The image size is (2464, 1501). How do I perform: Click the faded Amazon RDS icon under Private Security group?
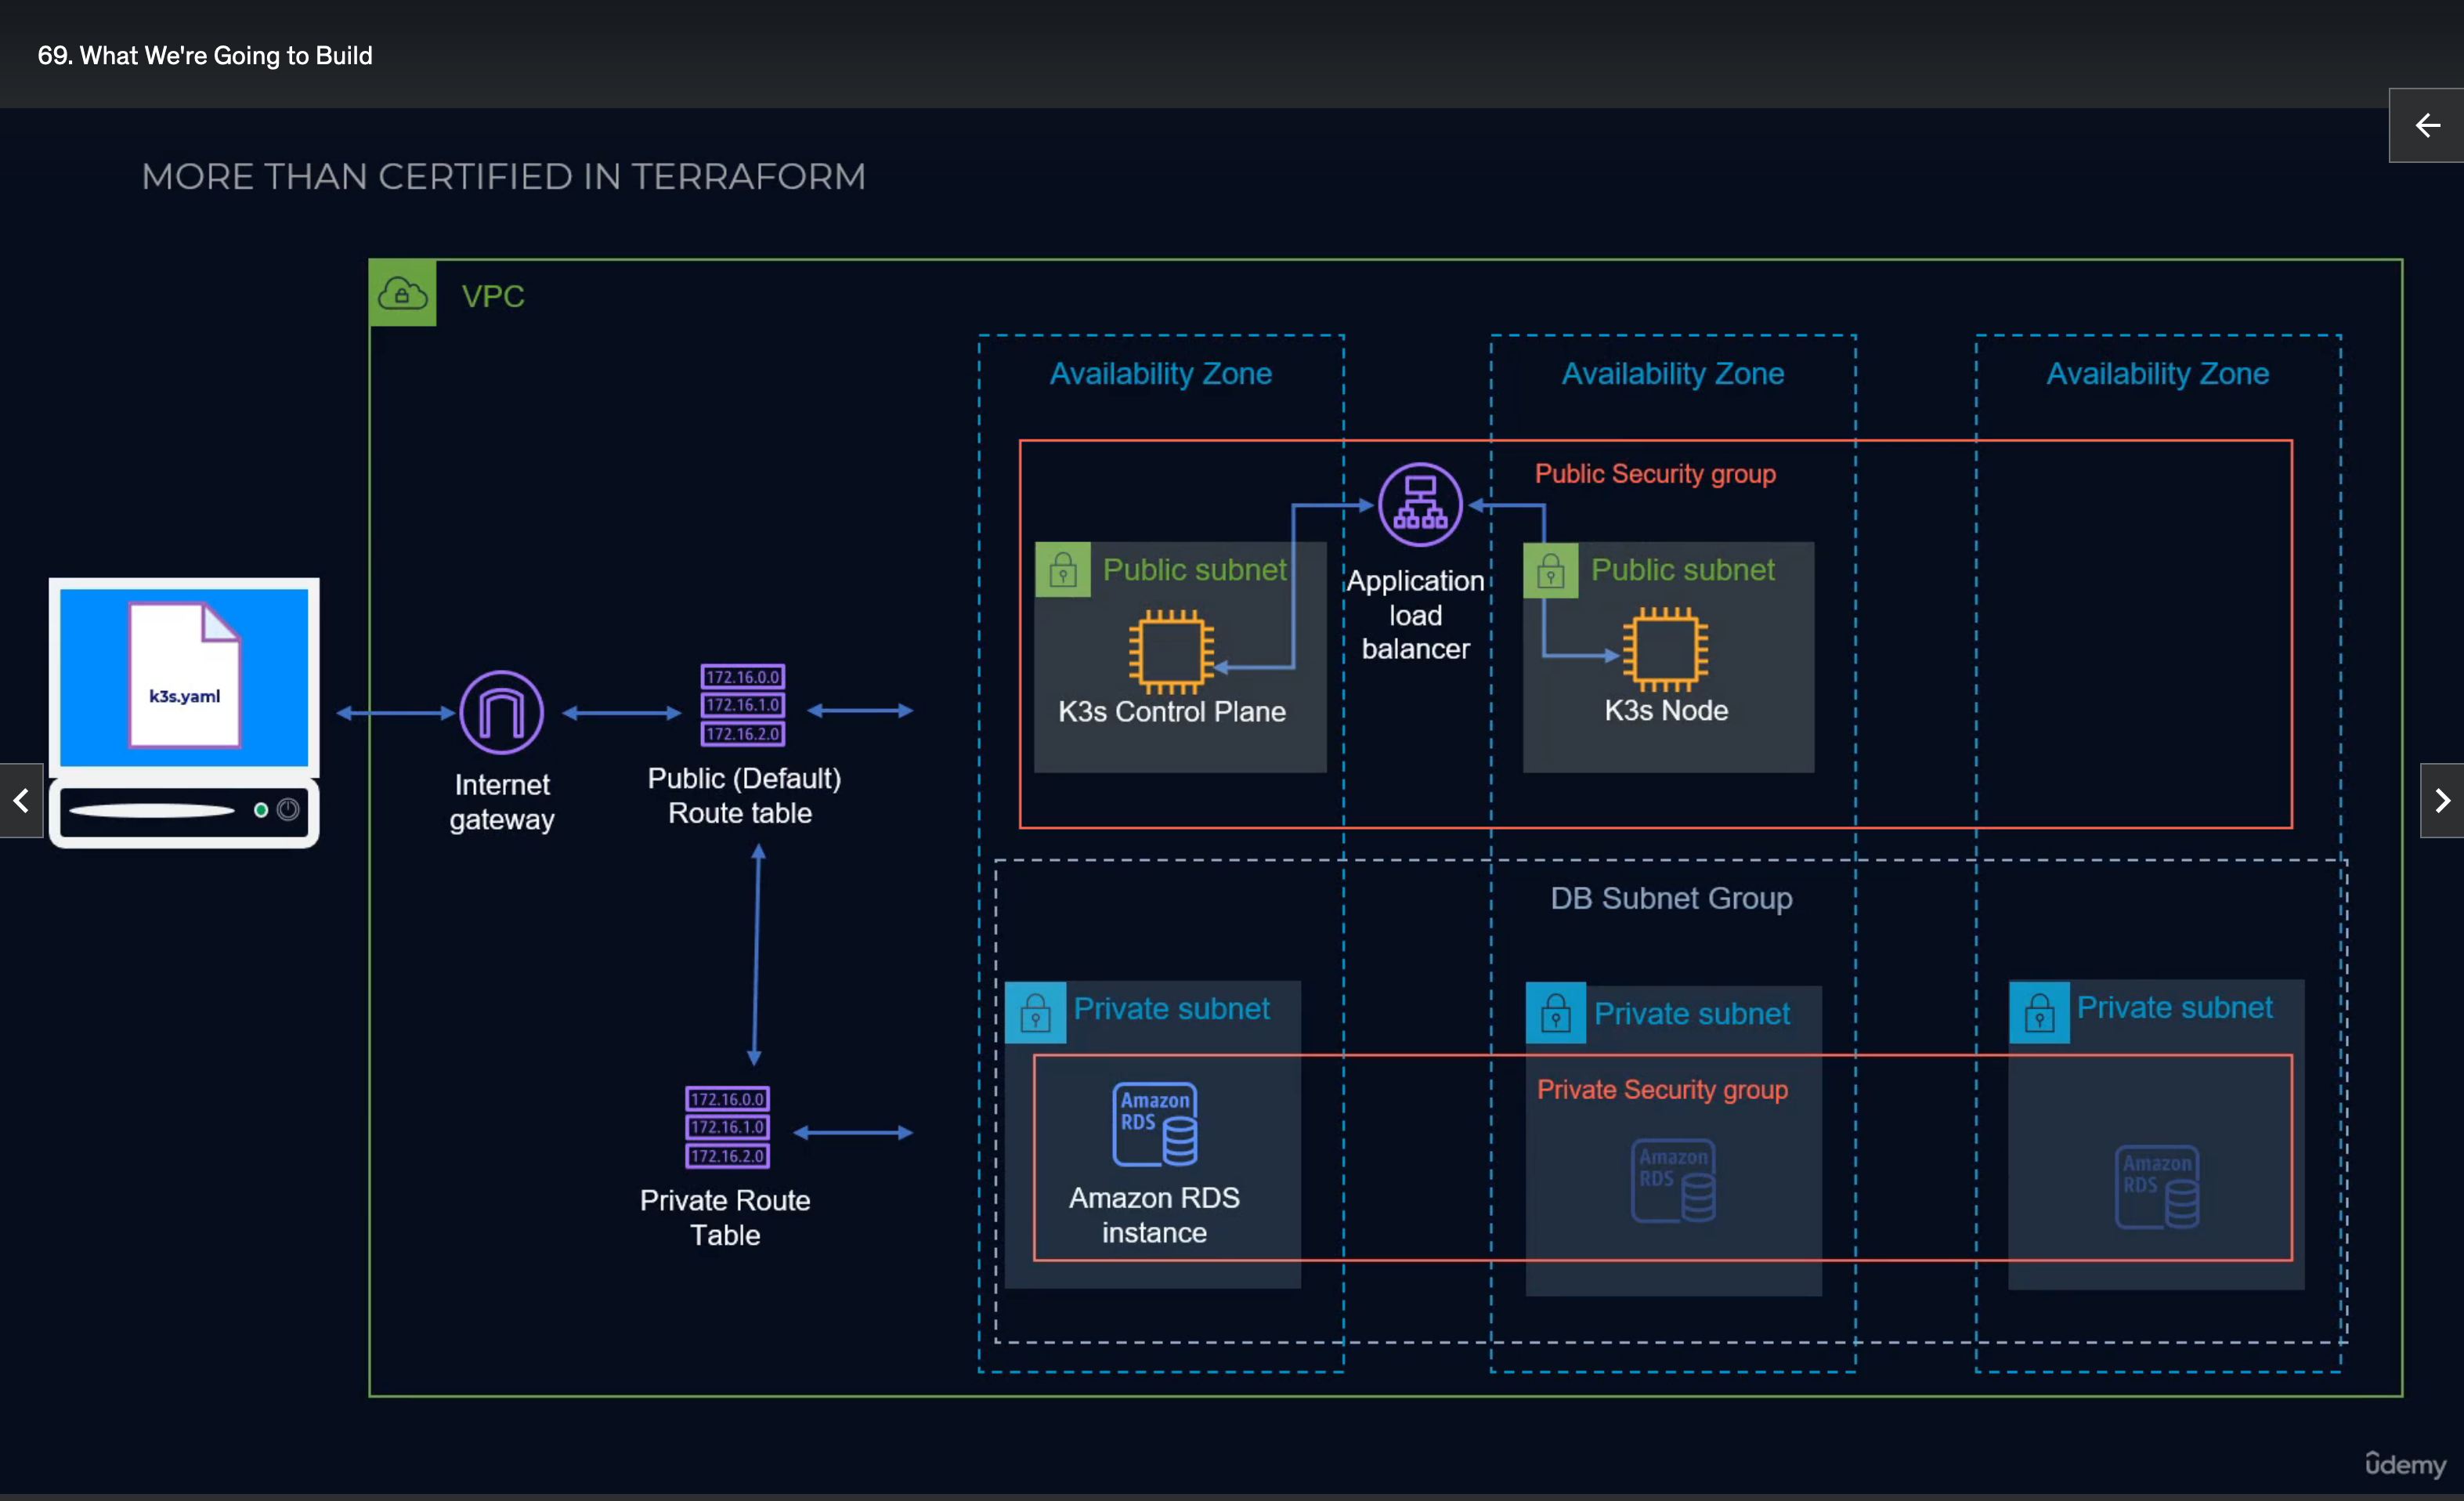click(1673, 1180)
